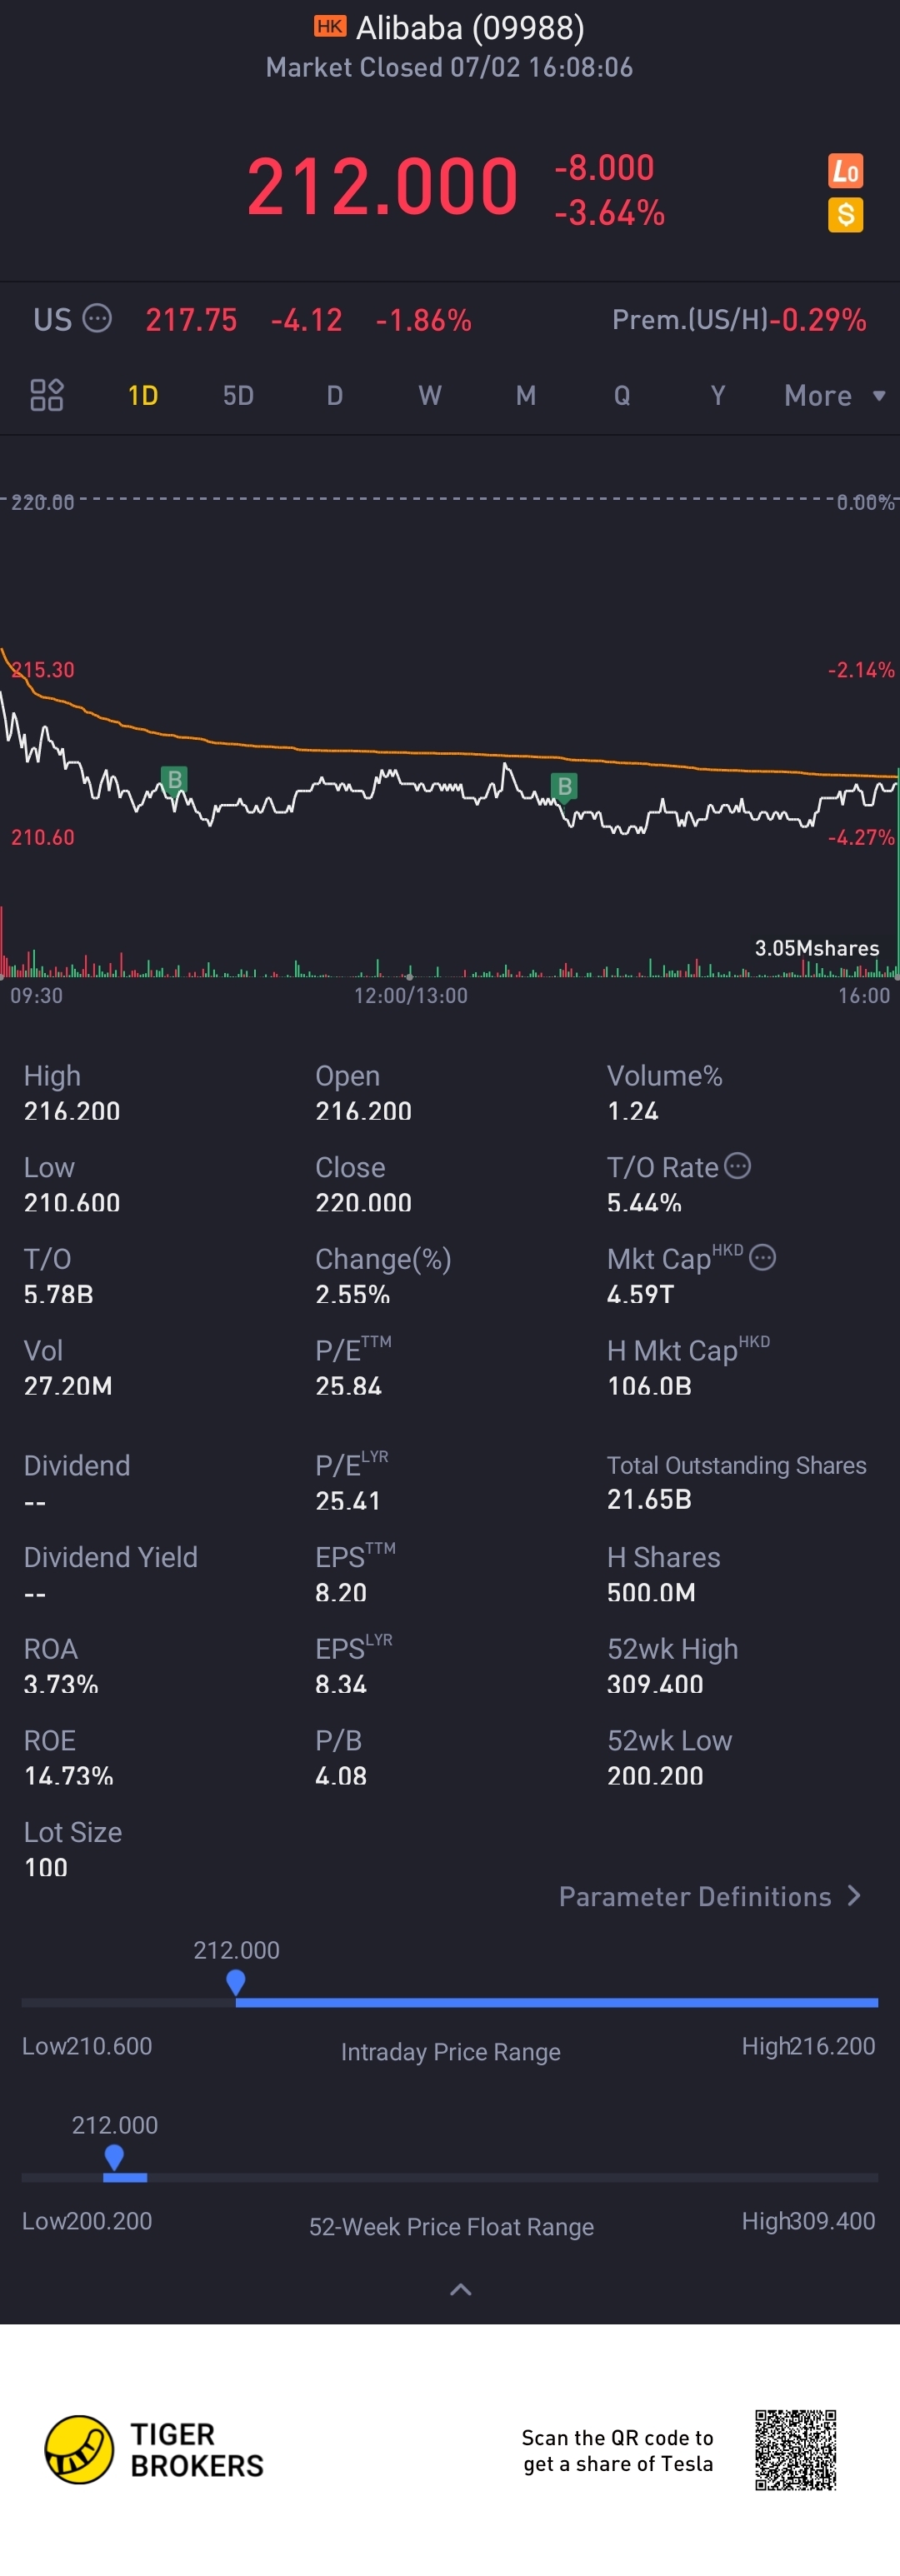Image resolution: width=900 pixels, height=2576 pixels.
Task: Tap the orange Lo badge icon
Action: tap(845, 171)
